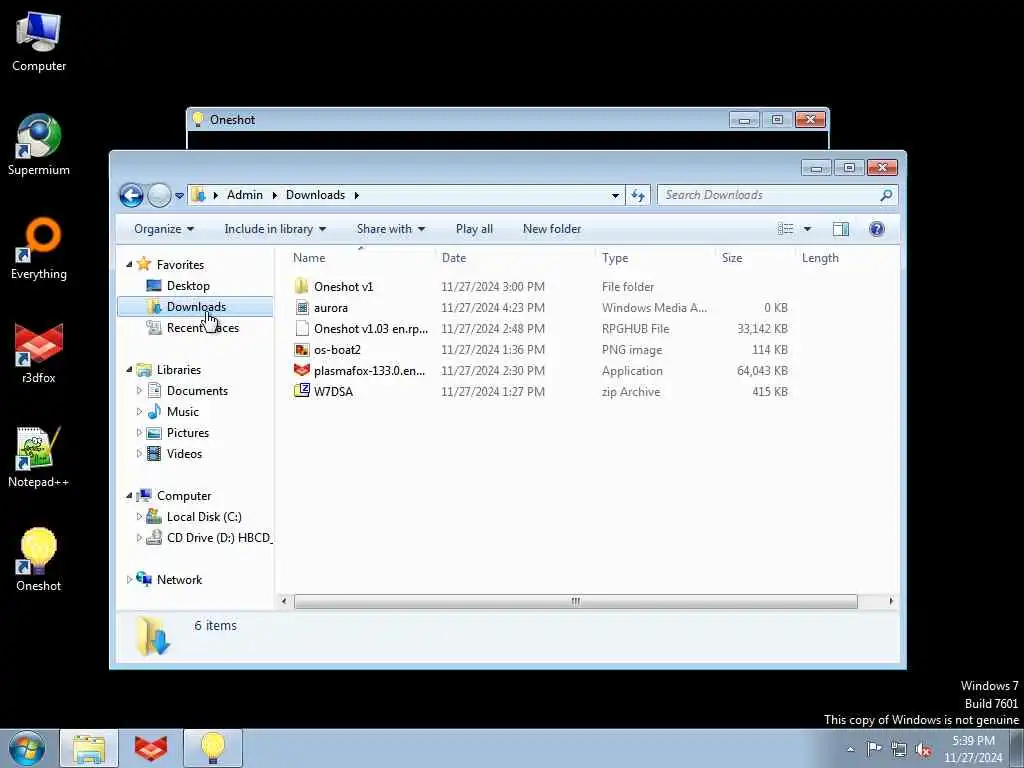Click Play all in the toolbar
Image resolution: width=1024 pixels, height=768 pixels.
[474, 229]
